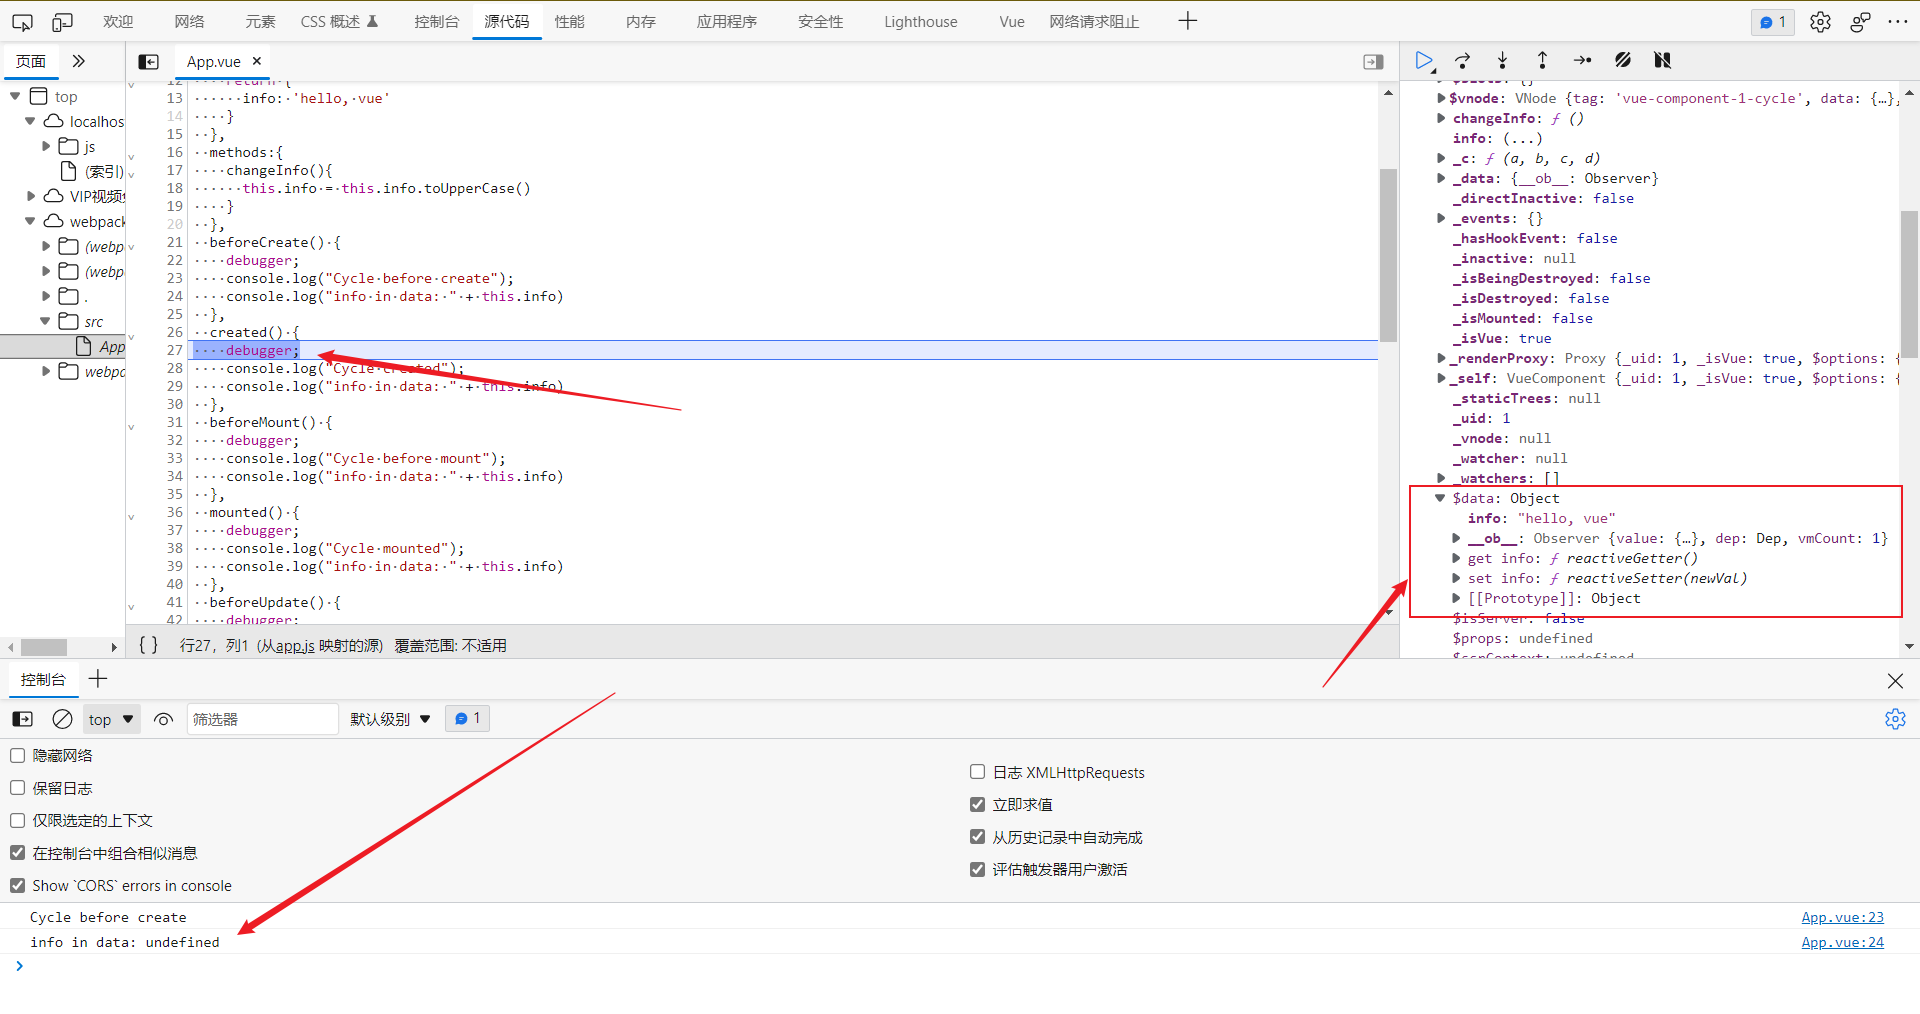This screenshot has width=1920, height=1014.
Task: Open App.vue:24 source link
Action: [1842, 942]
